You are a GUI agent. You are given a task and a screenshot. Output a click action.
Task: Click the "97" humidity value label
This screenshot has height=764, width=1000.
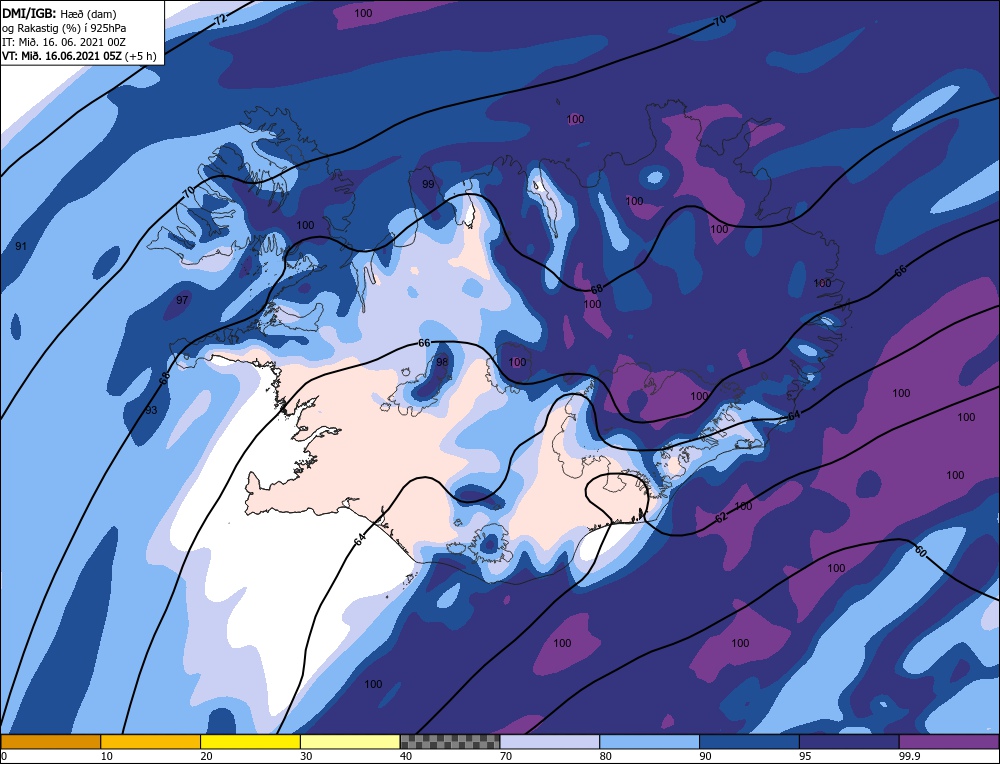pyautogui.click(x=182, y=300)
